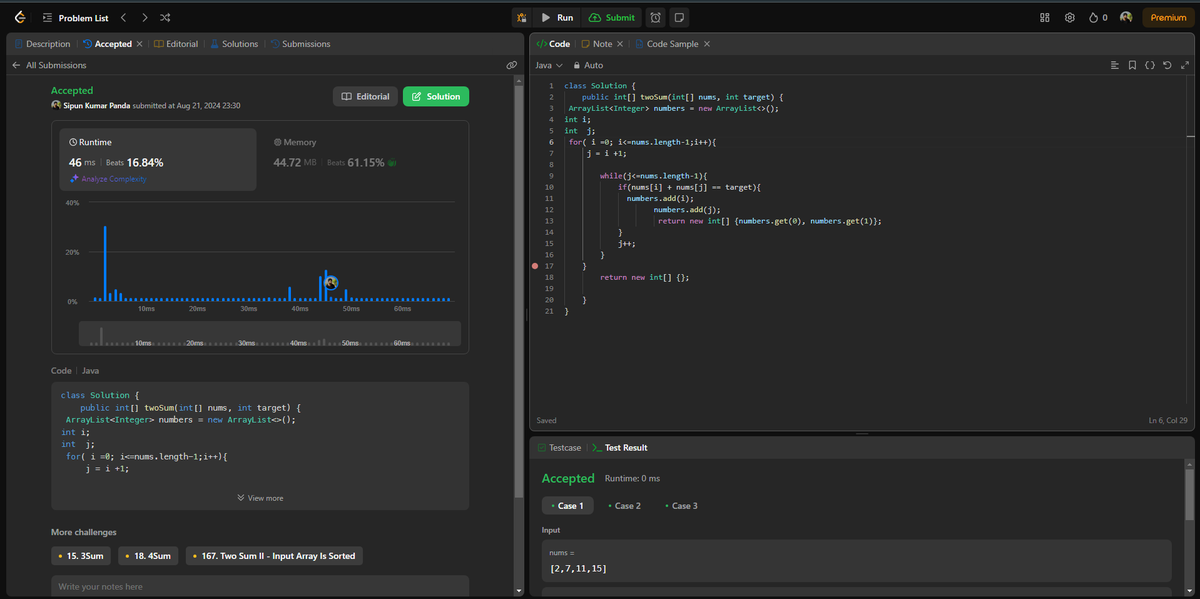Click the runtime chart range slider
Image resolution: width=1200 pixels, height=599 pixels.
pos(270,334)
